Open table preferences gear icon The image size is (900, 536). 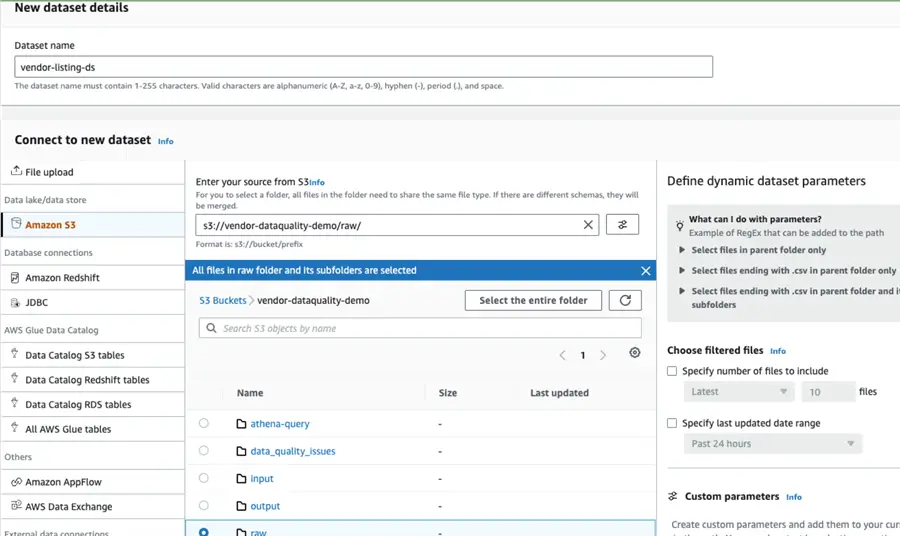(x=634, y=353)
